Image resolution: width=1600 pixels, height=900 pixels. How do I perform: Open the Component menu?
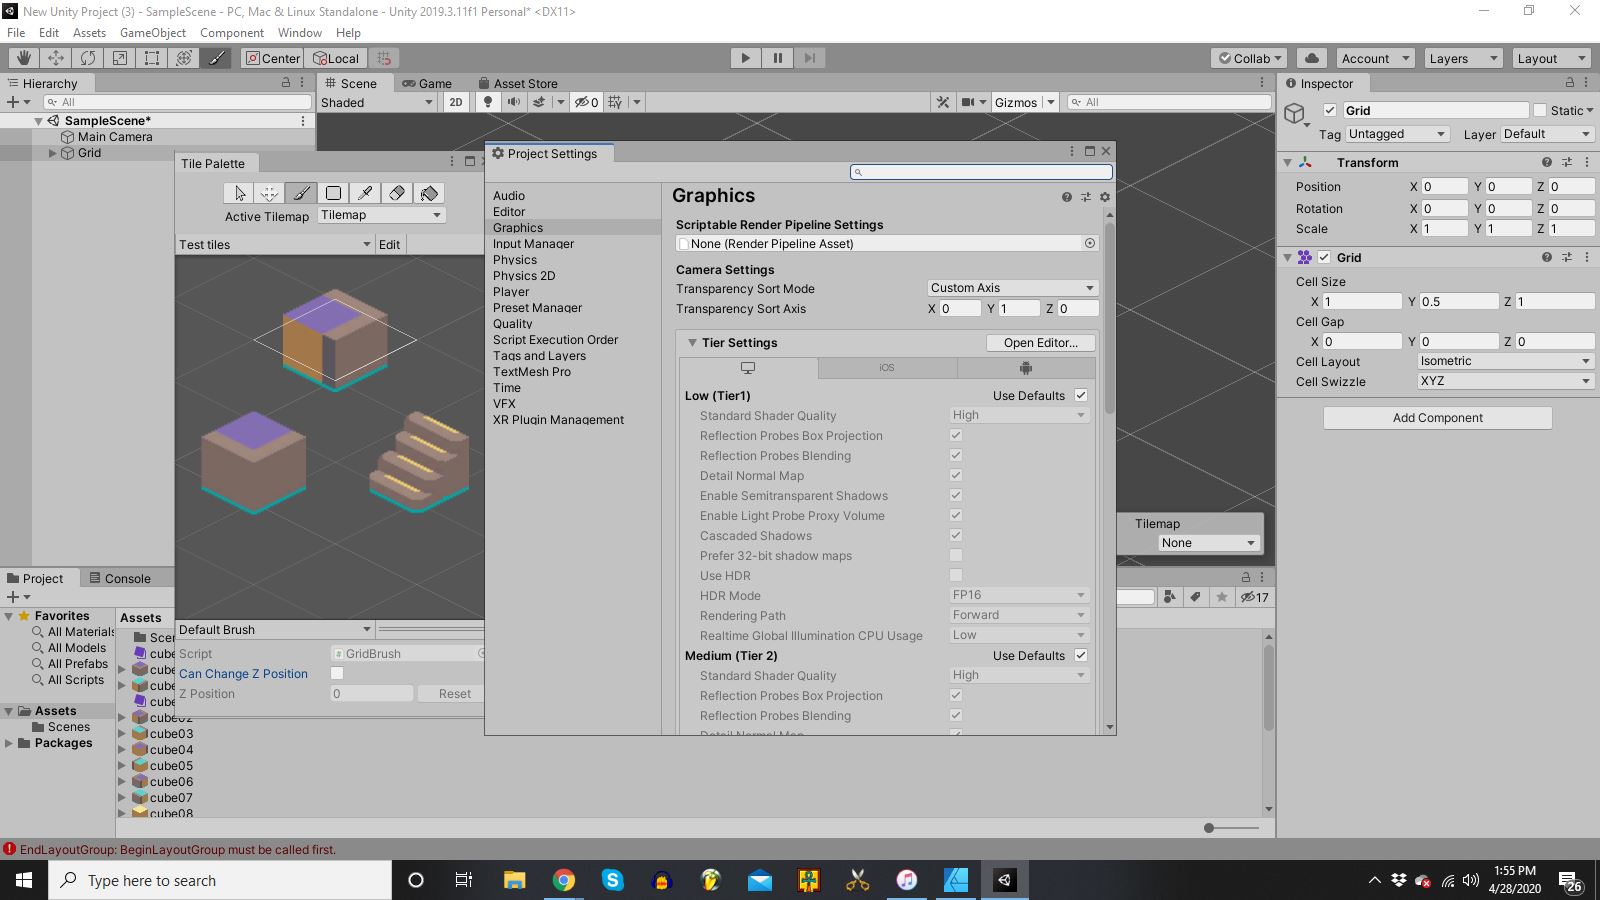point(232,33)
